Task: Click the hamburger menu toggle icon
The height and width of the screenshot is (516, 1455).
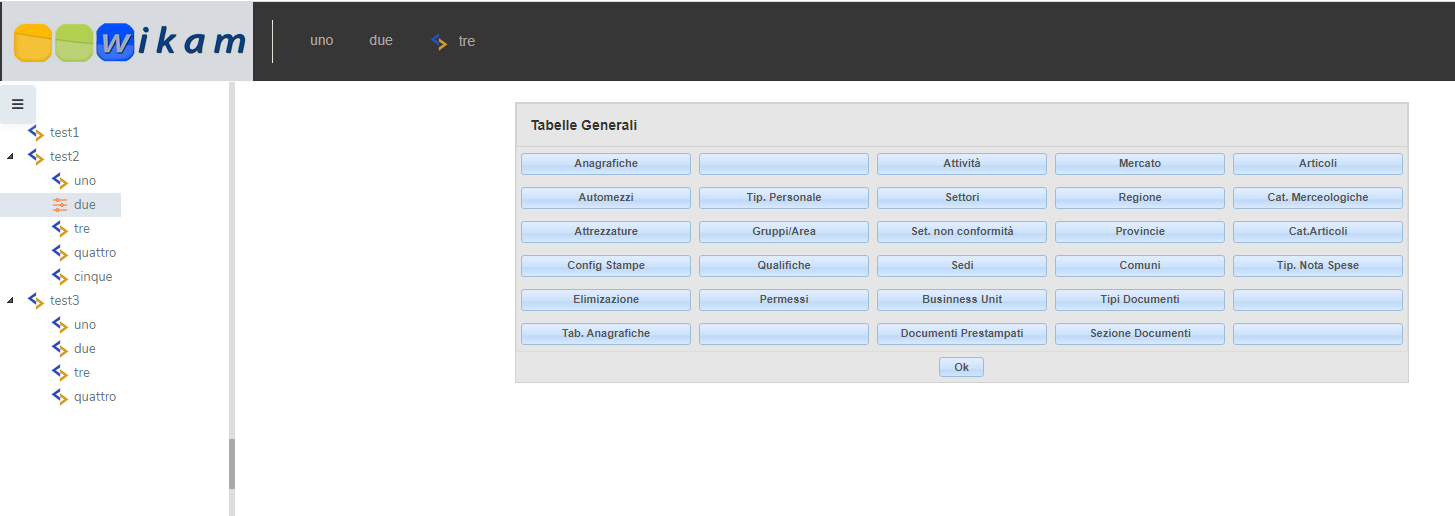Action: coord(17,104)
